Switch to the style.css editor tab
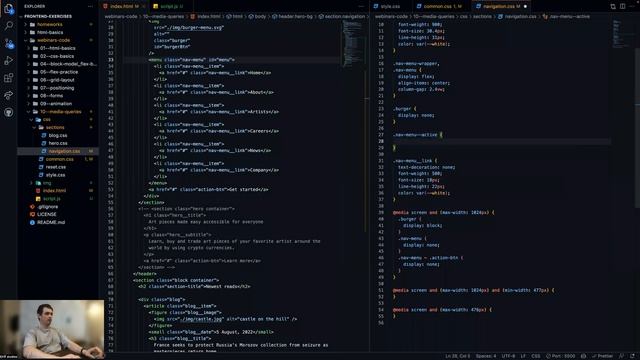The width and height of the screenshot is (640, 360). coord(390,6)
